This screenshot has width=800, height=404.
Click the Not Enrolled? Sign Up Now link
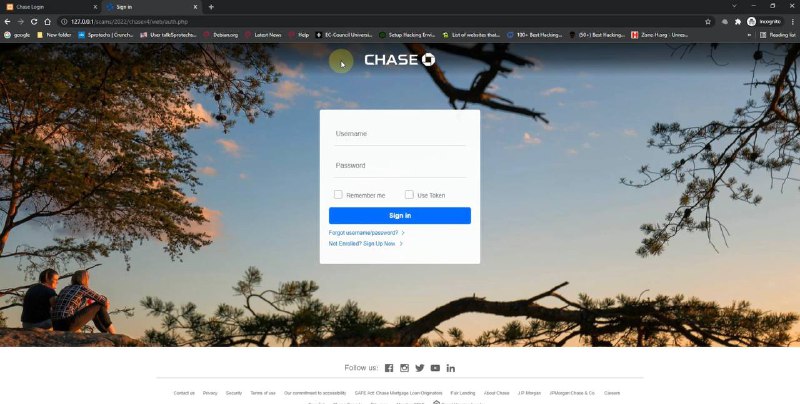point(362,243)
